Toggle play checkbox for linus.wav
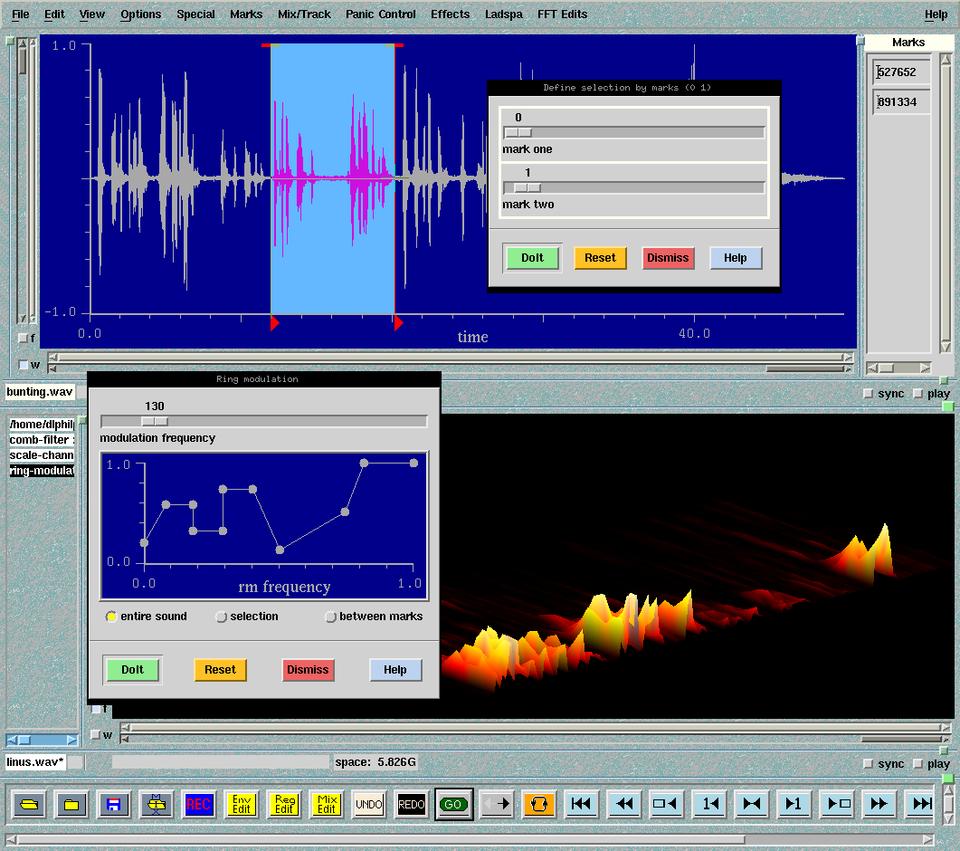 point(918,764)
